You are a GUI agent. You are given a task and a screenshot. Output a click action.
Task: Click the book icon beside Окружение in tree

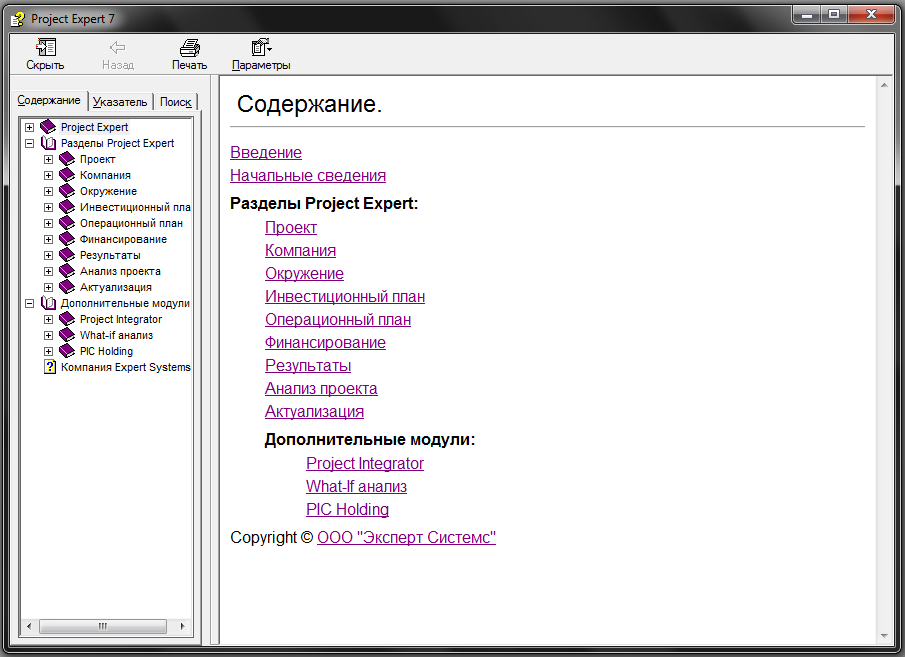click(68, 191)
